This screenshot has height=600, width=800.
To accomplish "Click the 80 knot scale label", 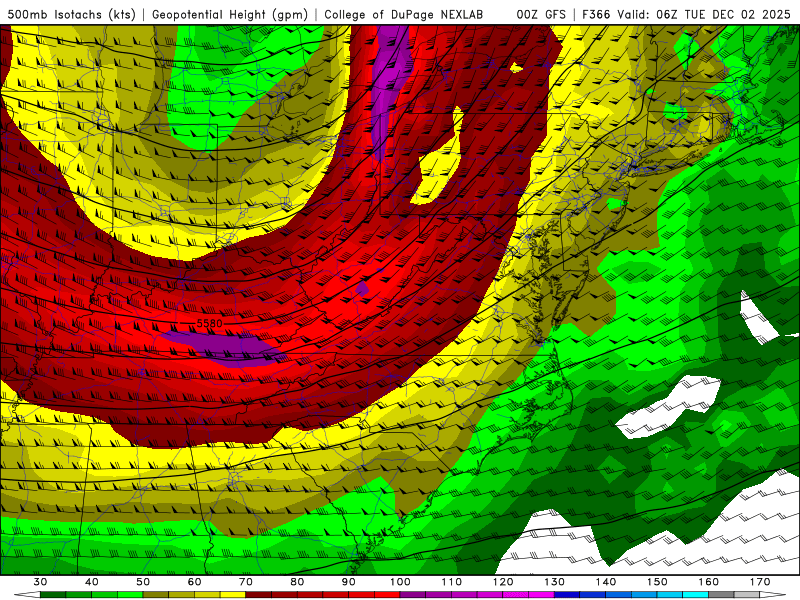I will pyautogui.click(x=297, y=582).
